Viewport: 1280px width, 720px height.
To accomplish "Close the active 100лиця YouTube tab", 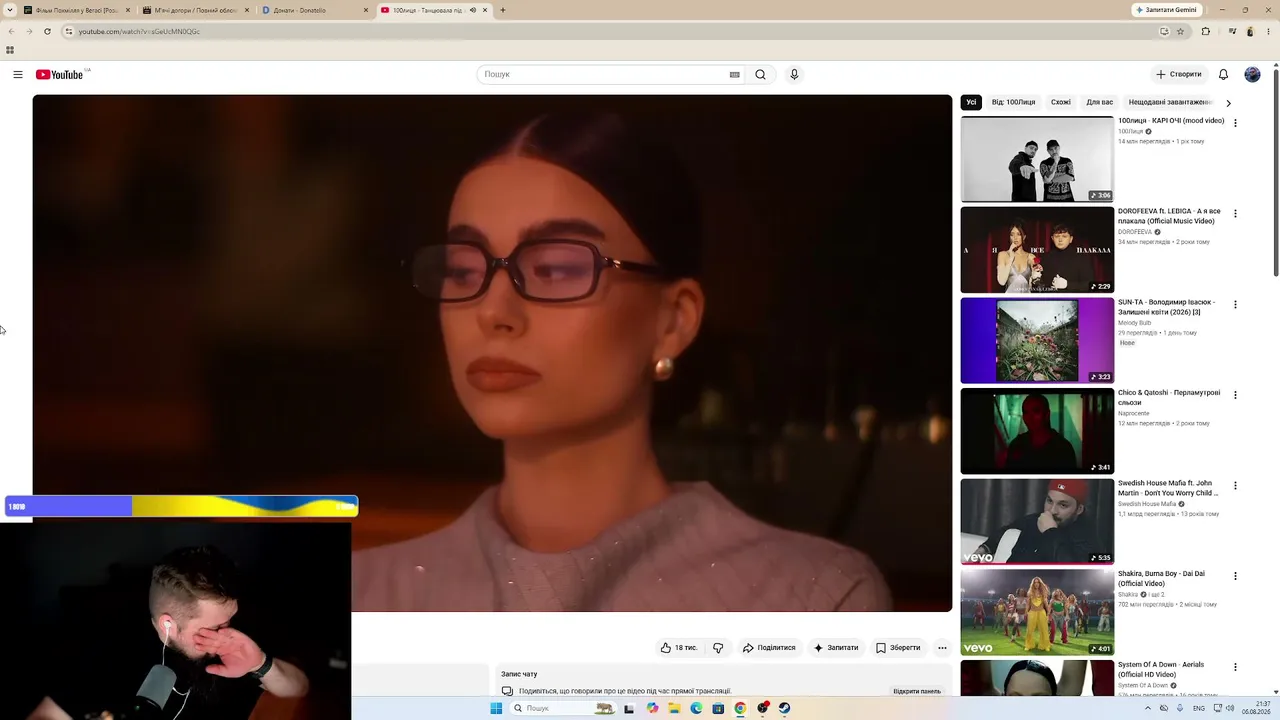I will tap(486, 10).
